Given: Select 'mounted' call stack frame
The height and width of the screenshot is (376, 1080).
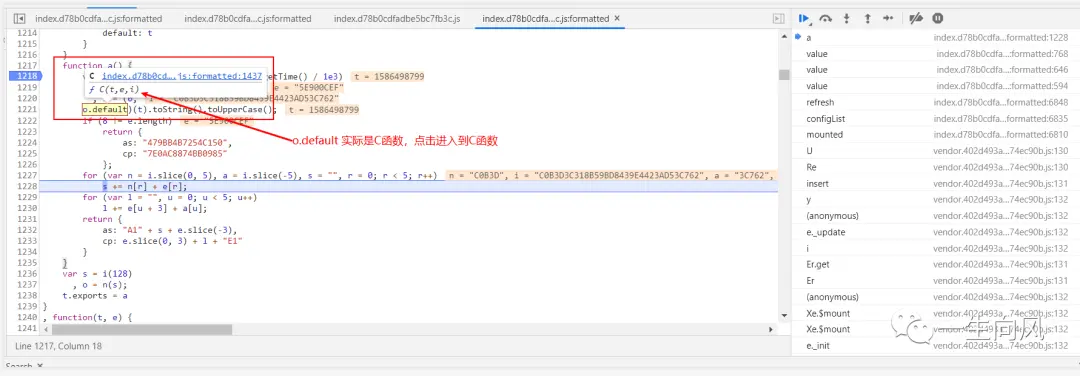Looking at the screenshot, I should [x=935, y=135].
